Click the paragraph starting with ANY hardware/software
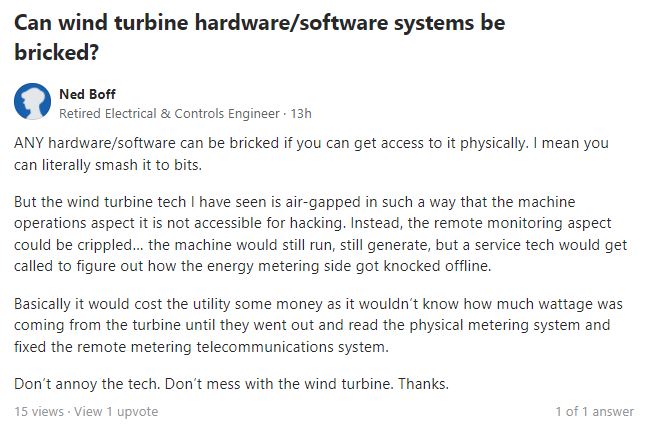 (311, 154)
